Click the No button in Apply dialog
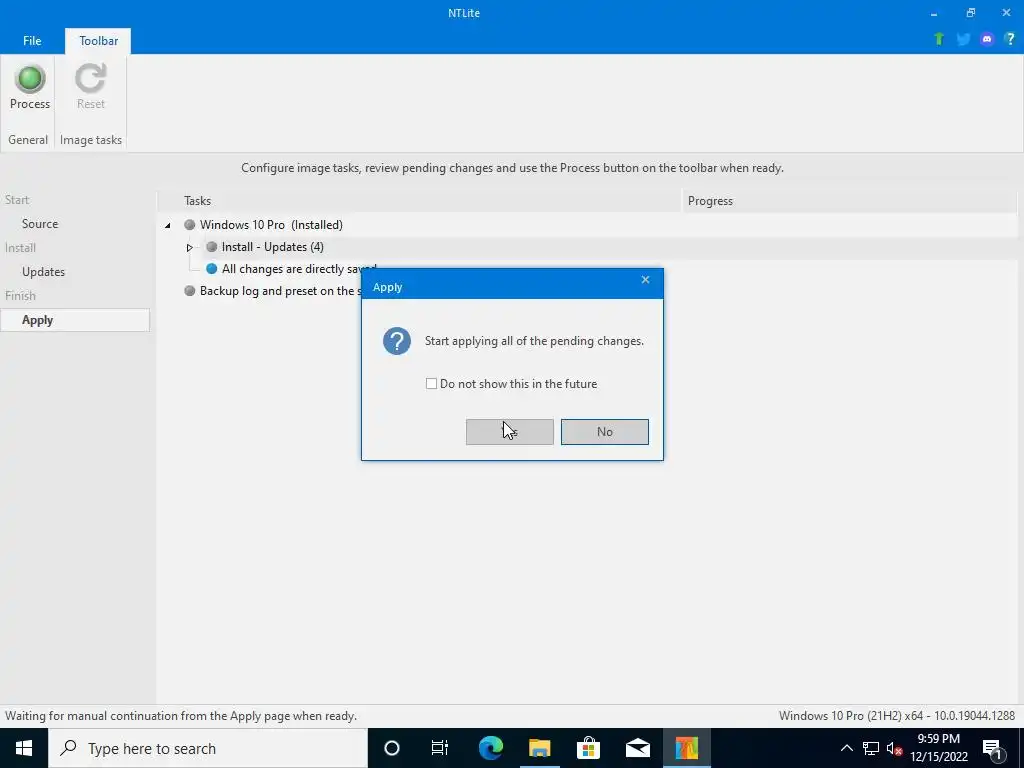This screenshot has width=1024, height=768. [605, 432]
